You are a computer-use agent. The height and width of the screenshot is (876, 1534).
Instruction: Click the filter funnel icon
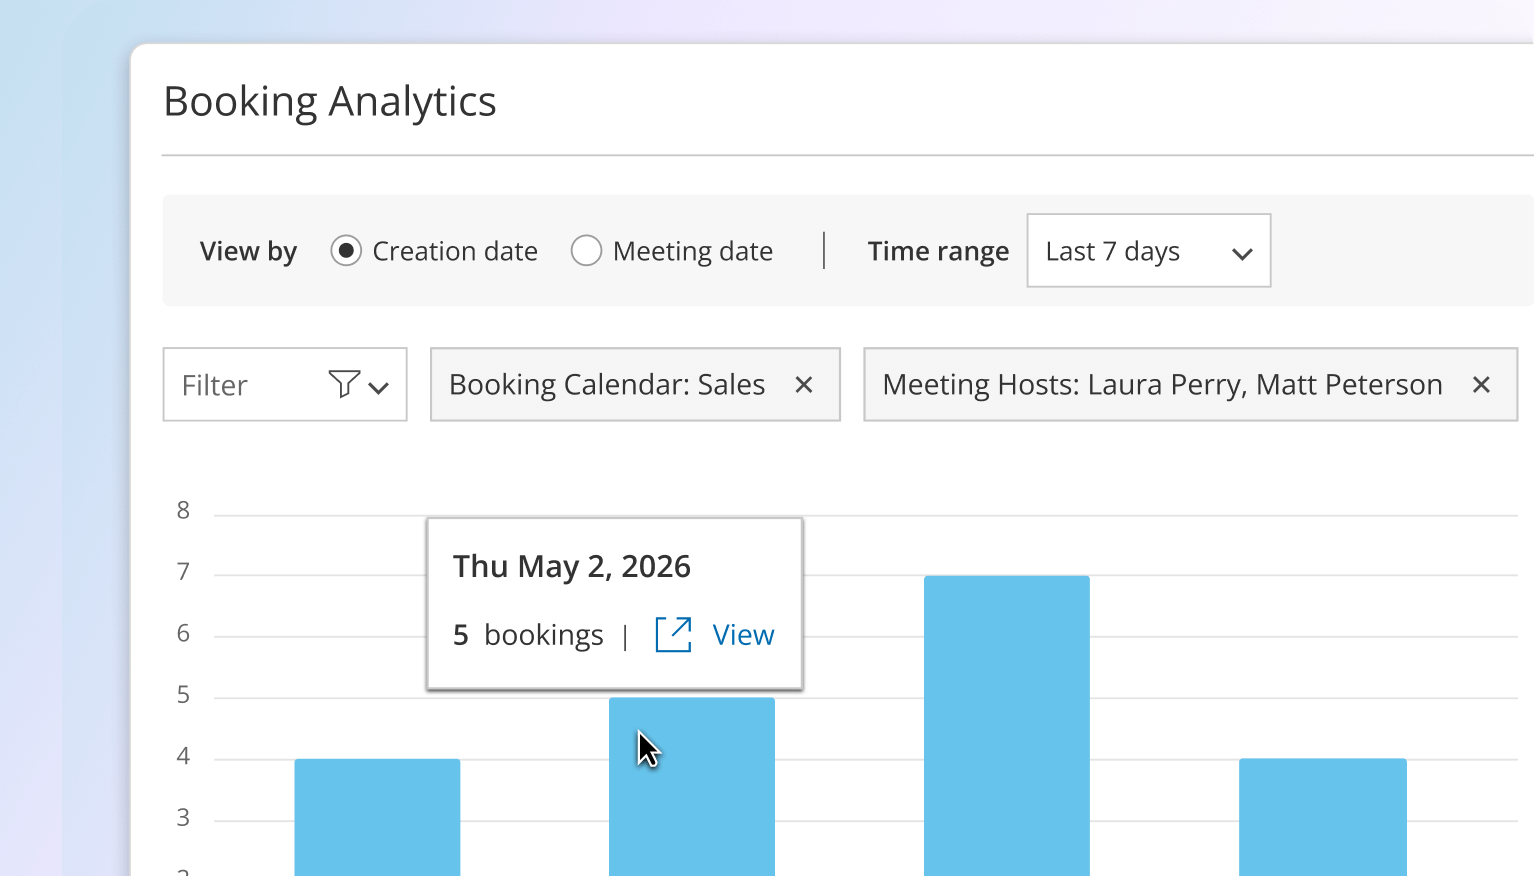click(343, 384)
